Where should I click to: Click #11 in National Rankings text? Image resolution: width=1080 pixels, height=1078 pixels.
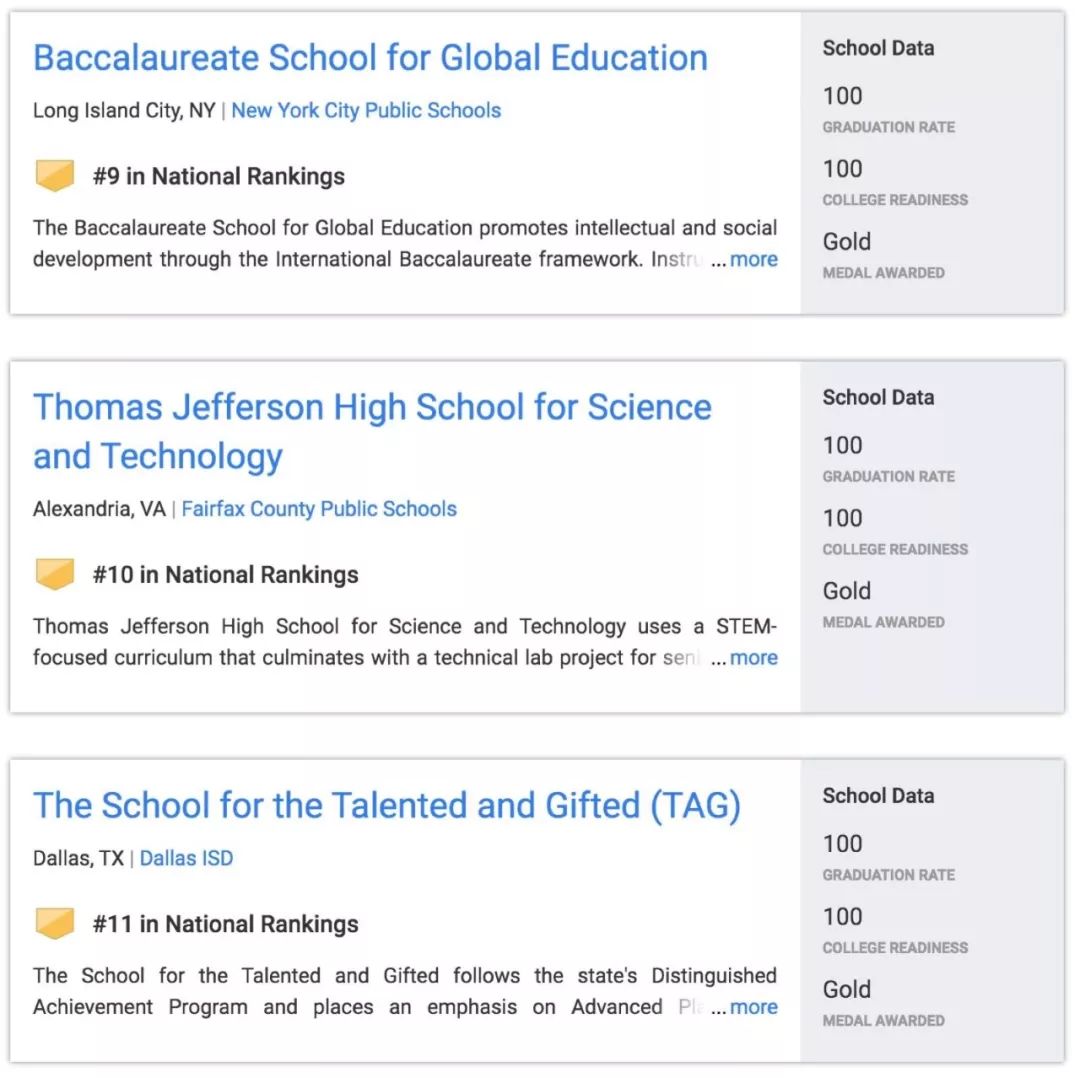[226, 924]
